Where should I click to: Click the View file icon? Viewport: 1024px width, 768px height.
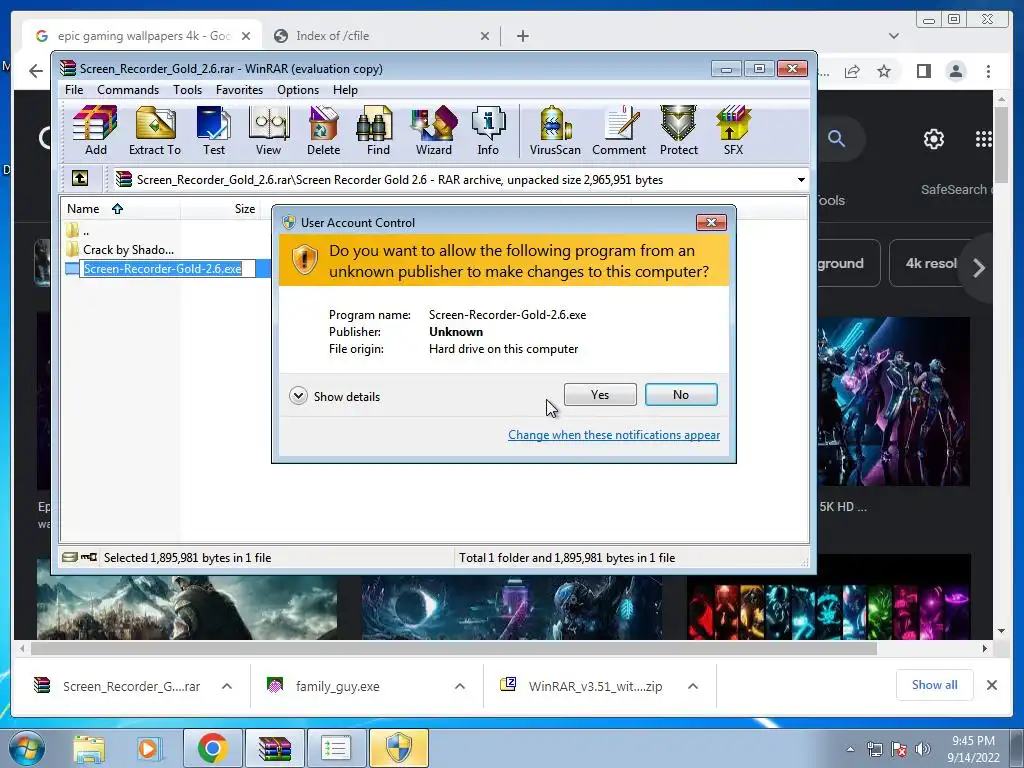coord(268,131)
